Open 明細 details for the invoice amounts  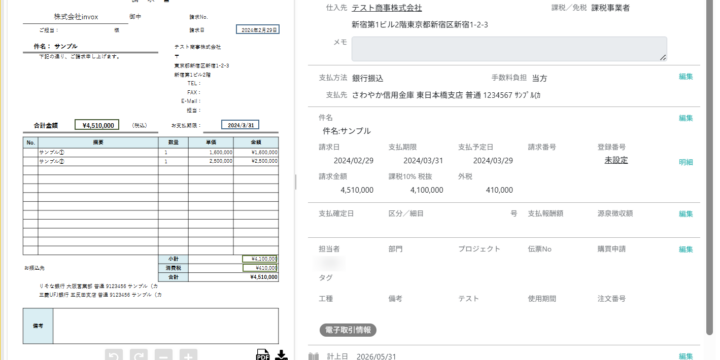[686, 162]
